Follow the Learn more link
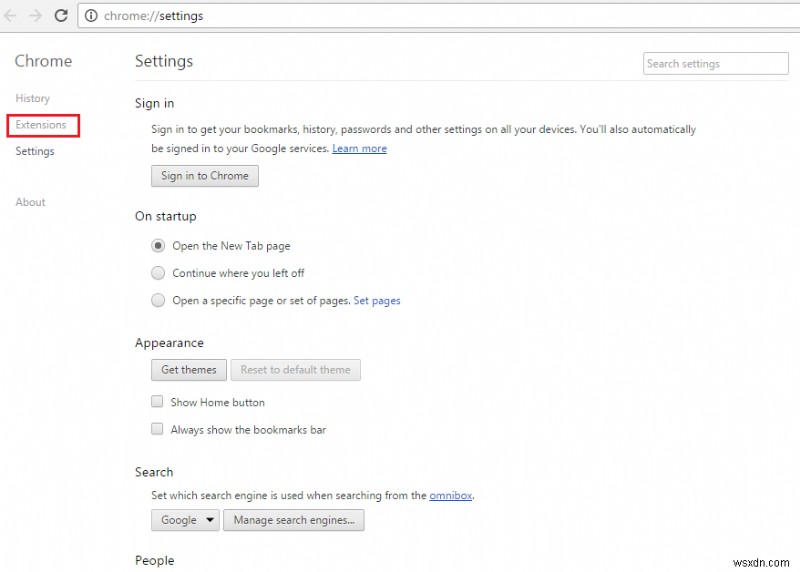Image resolution: width=800 pixels, height=572 pixels. [359, 149]
